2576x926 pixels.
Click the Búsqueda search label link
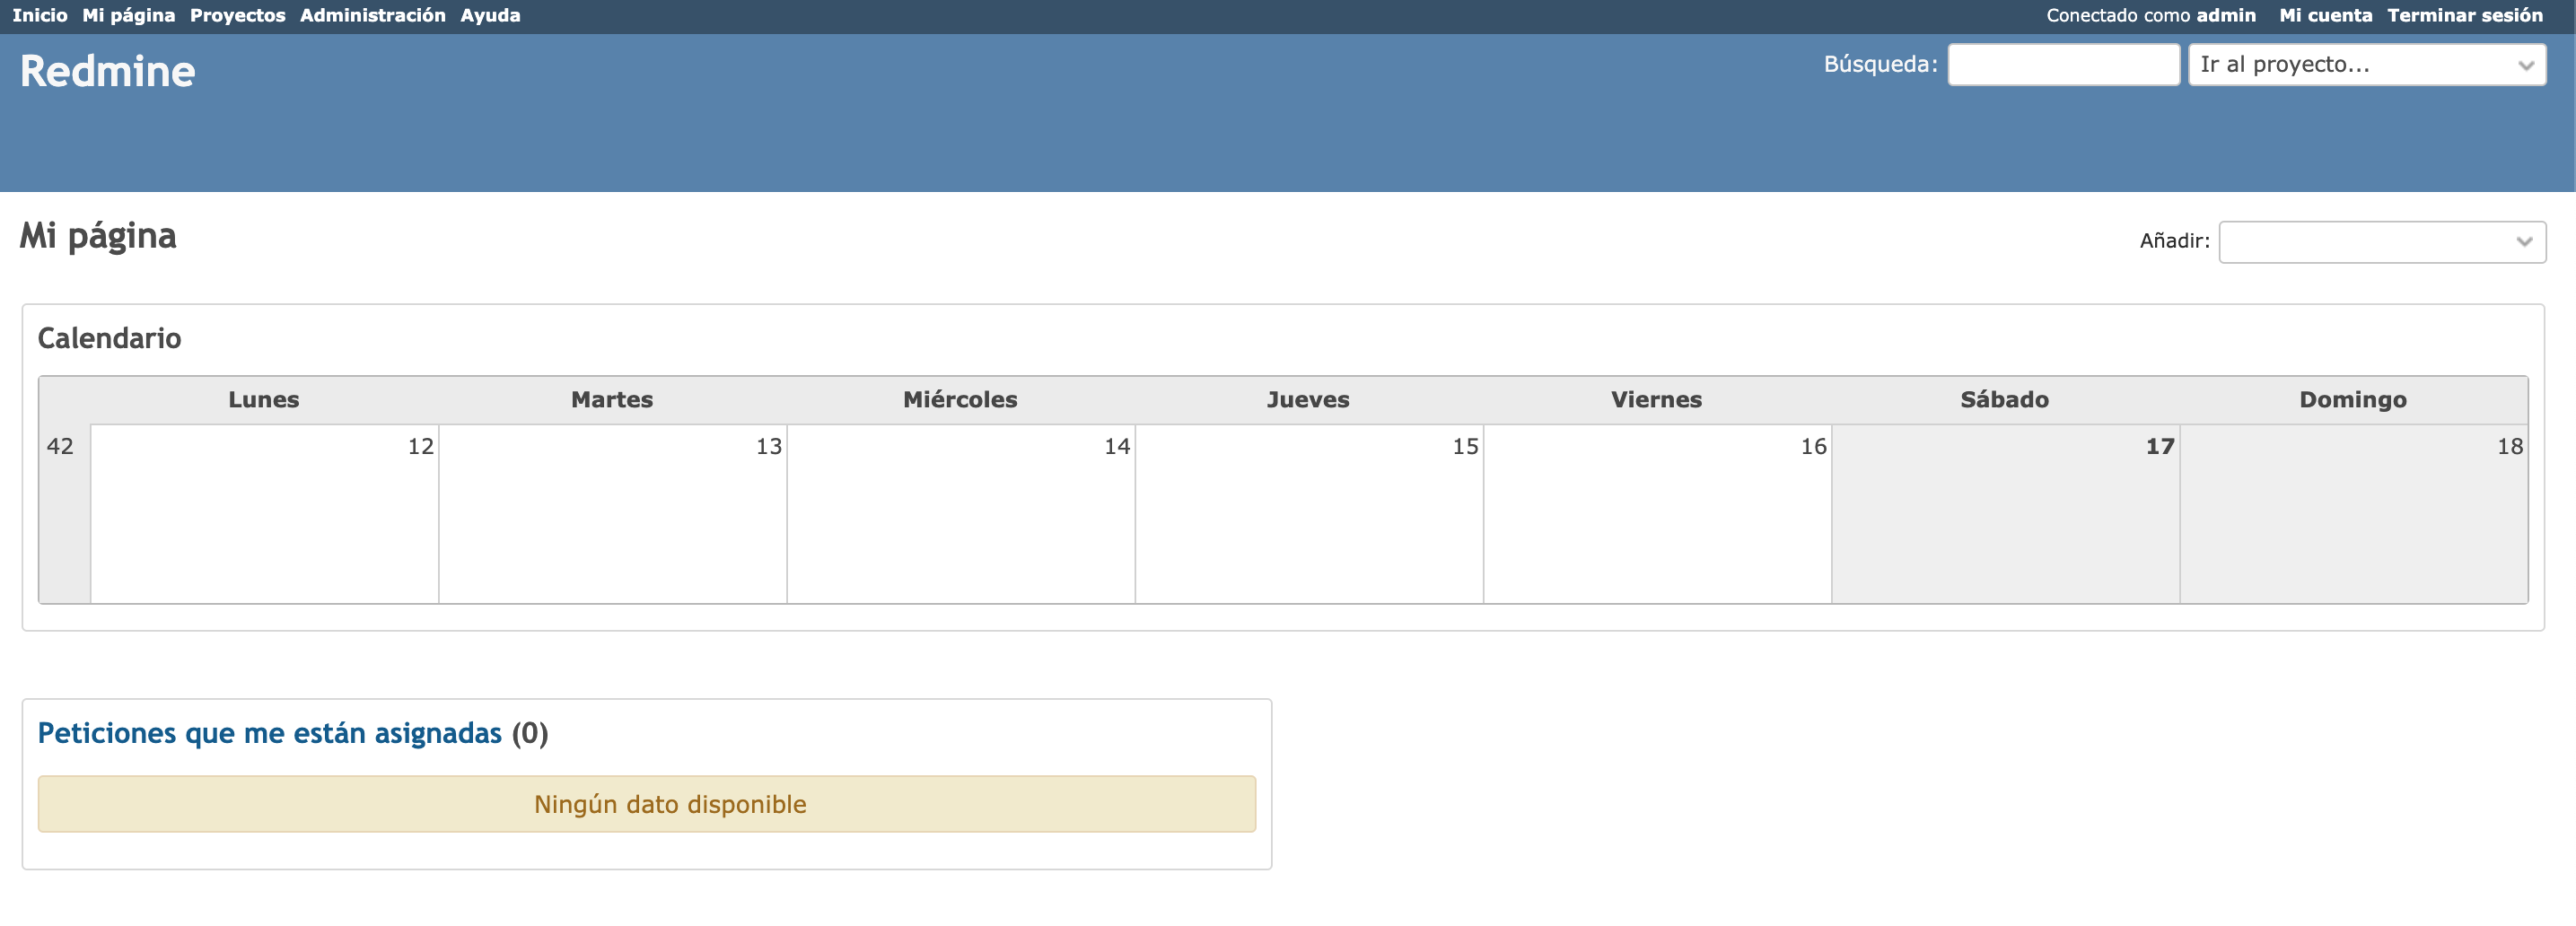[x=1880, y=64]
